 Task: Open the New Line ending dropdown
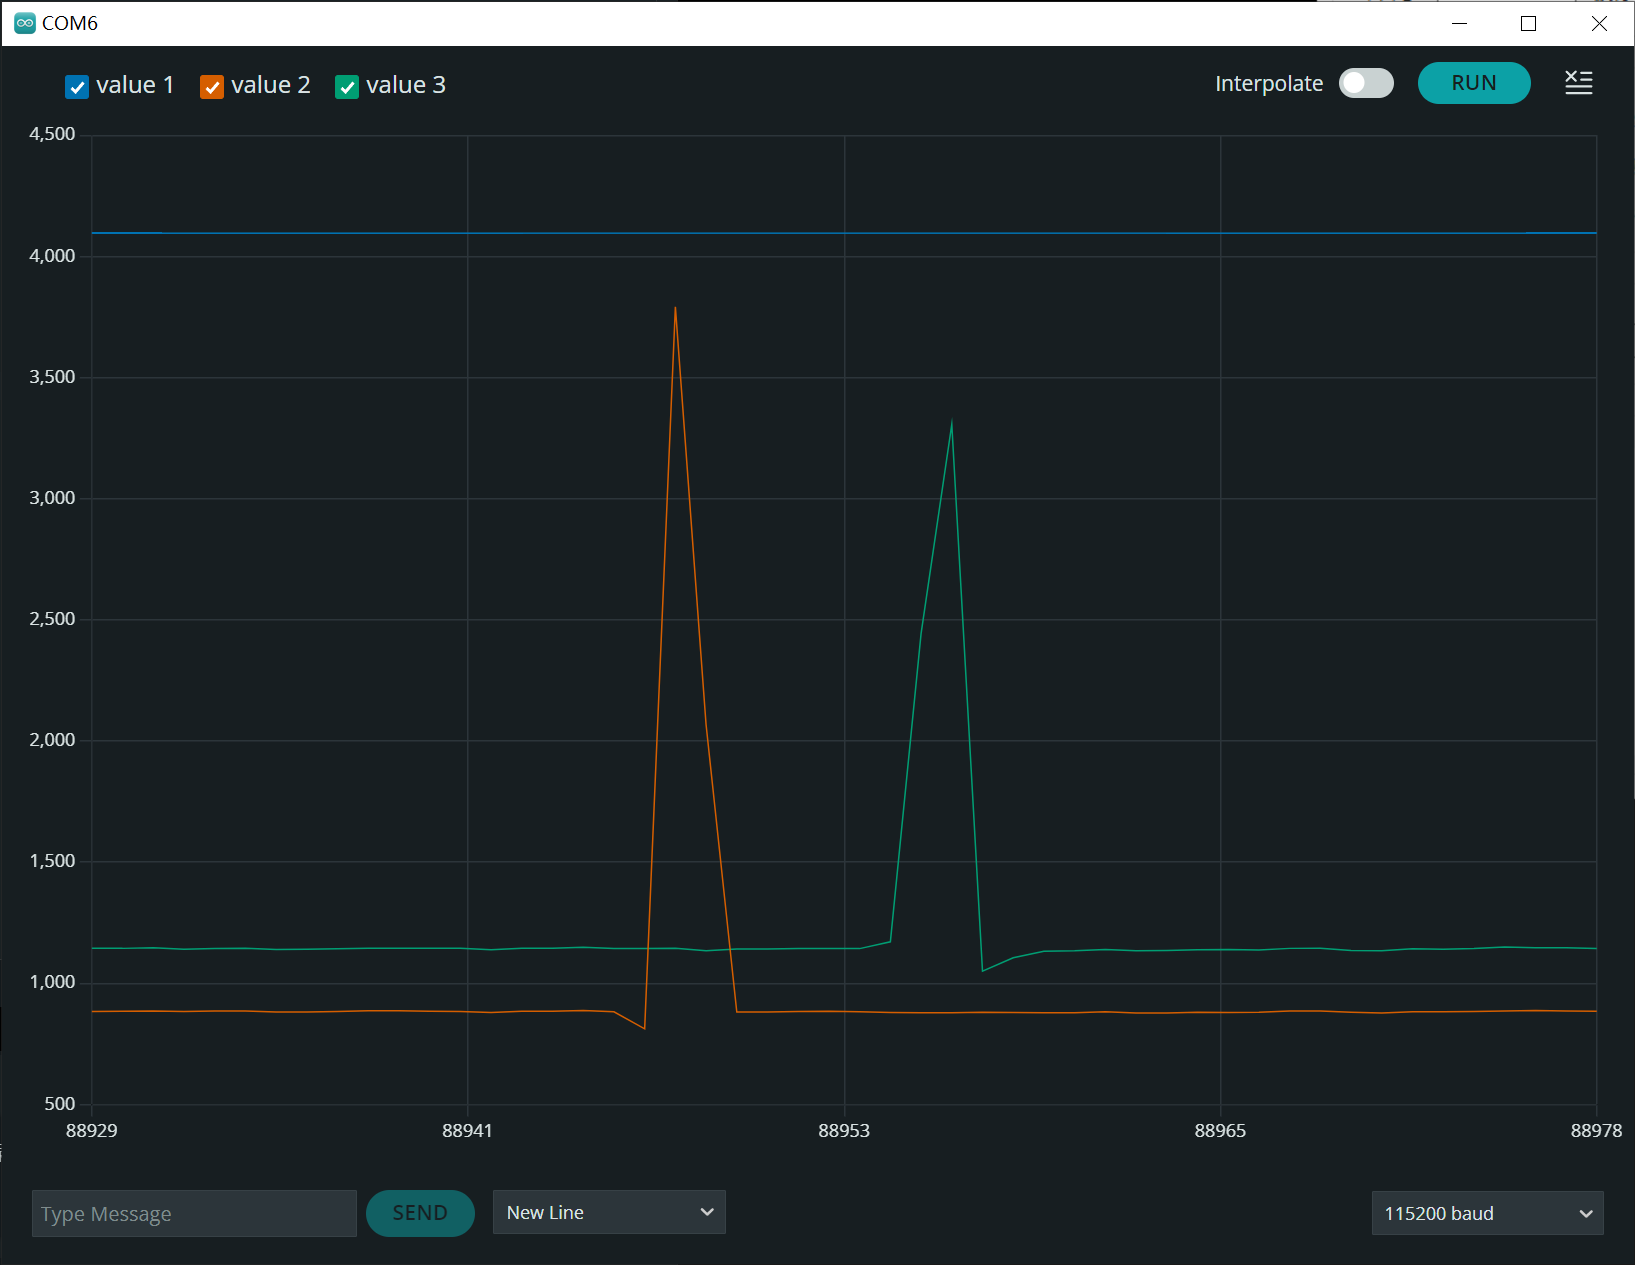point(609,1212)
